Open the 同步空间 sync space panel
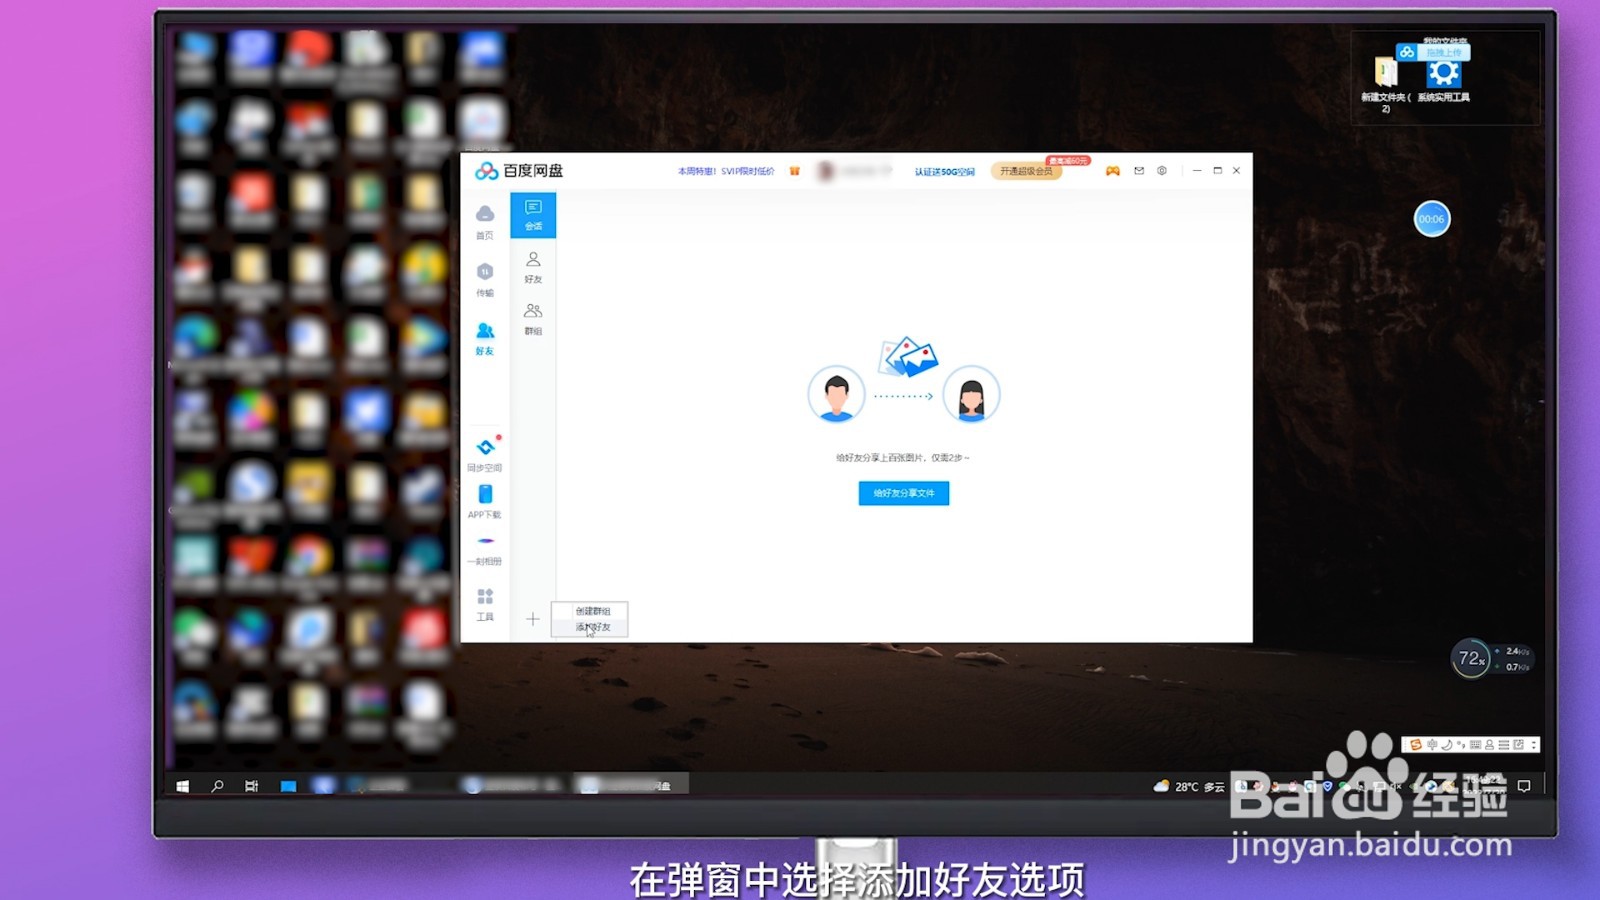Screen dimensions: 1600x900 point(485,455)
